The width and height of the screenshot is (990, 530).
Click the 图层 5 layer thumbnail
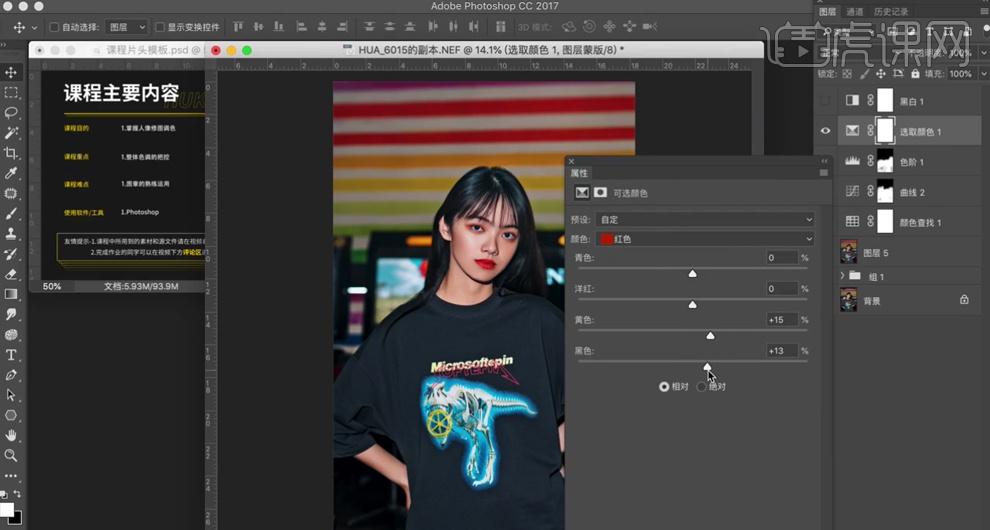(x=849, y=252)
